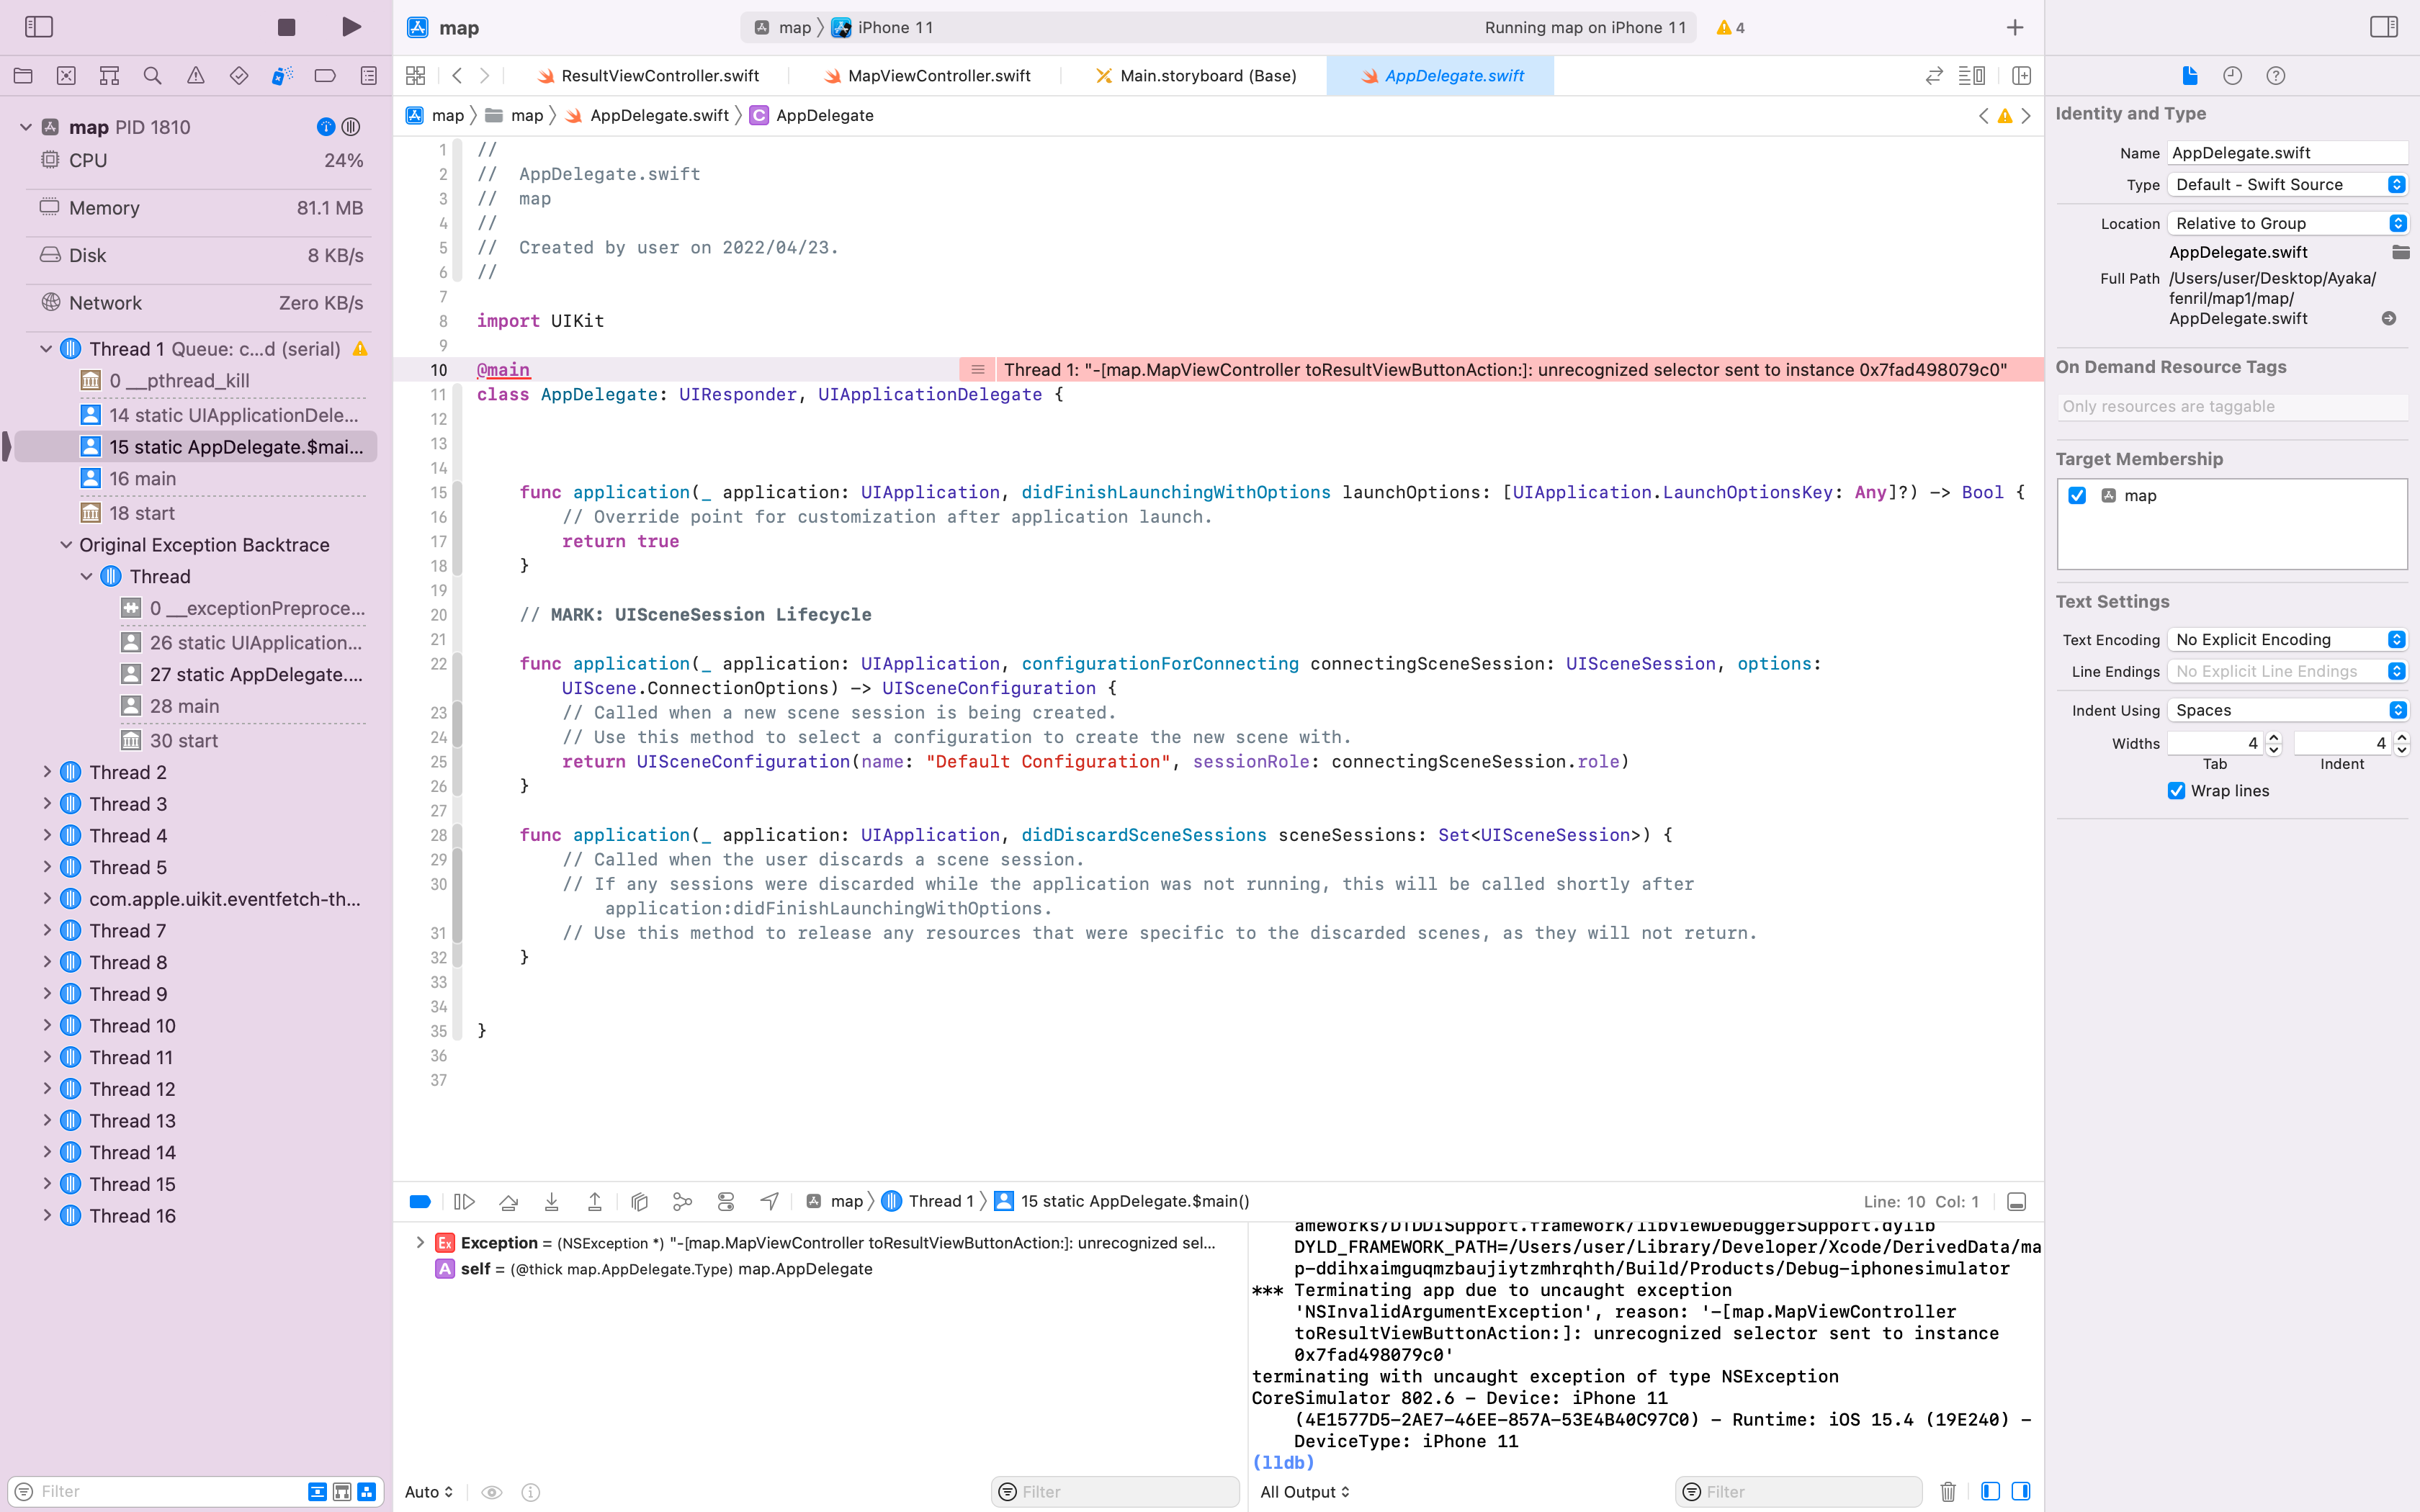Screen dimensions: 2420x1512
Task: Open the Indent Using Spaces dropdown
Action: pyautogui.click(x=2288, y=709)
